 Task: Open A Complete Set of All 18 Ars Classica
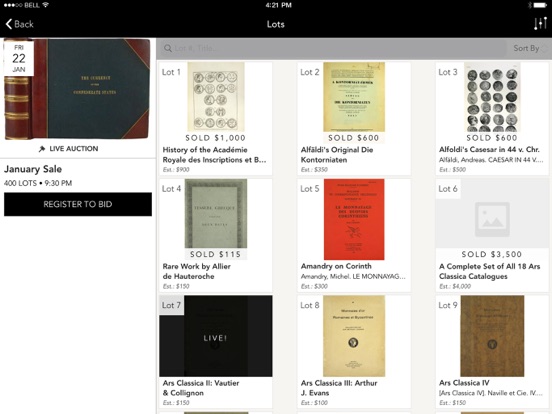489,271
